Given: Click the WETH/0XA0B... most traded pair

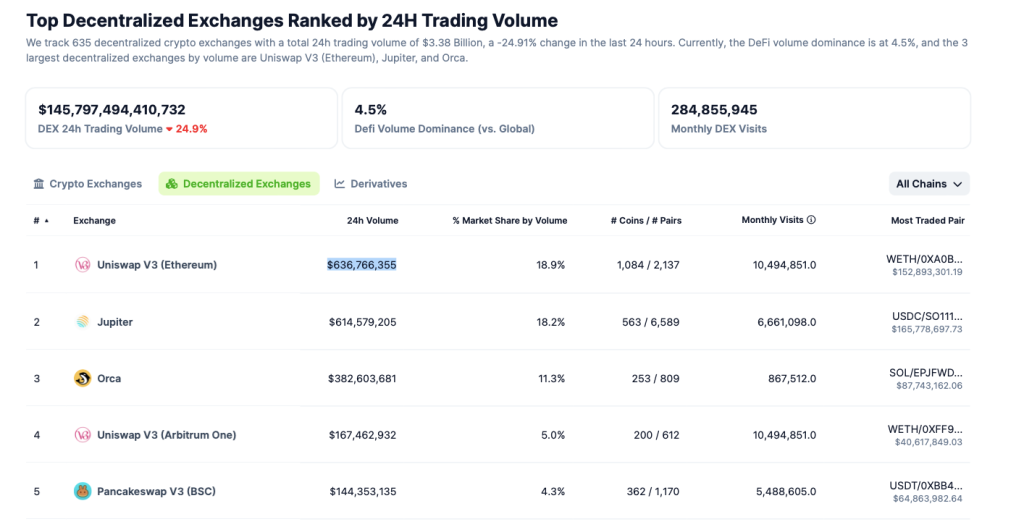Looking at the screenshot, I should click(924, 259).
